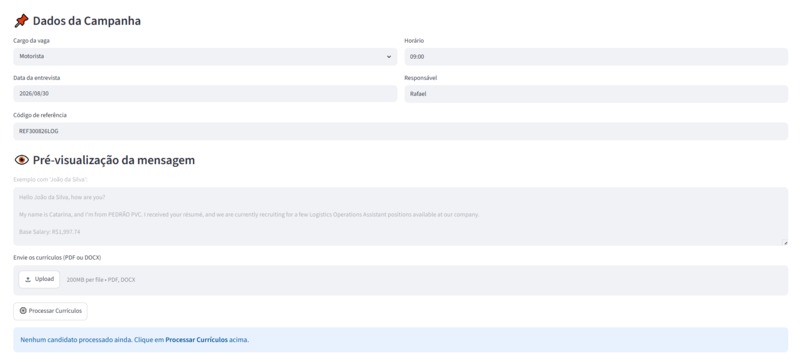The width and height of the screenshot is (806, 362).
Task: Click the resize handle of the preview text area
Action: 785,242
